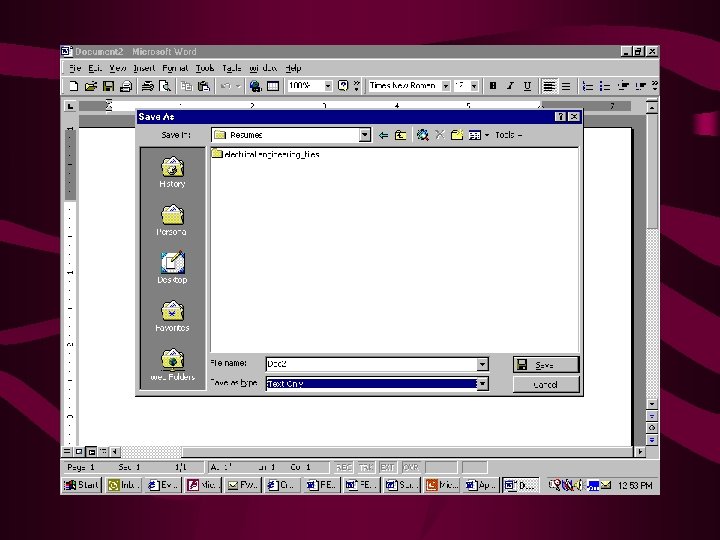The width and height of the screenshot is (720, 540).
Task: Toggle Underline formatting button
Action: click(x=527, y=86)
